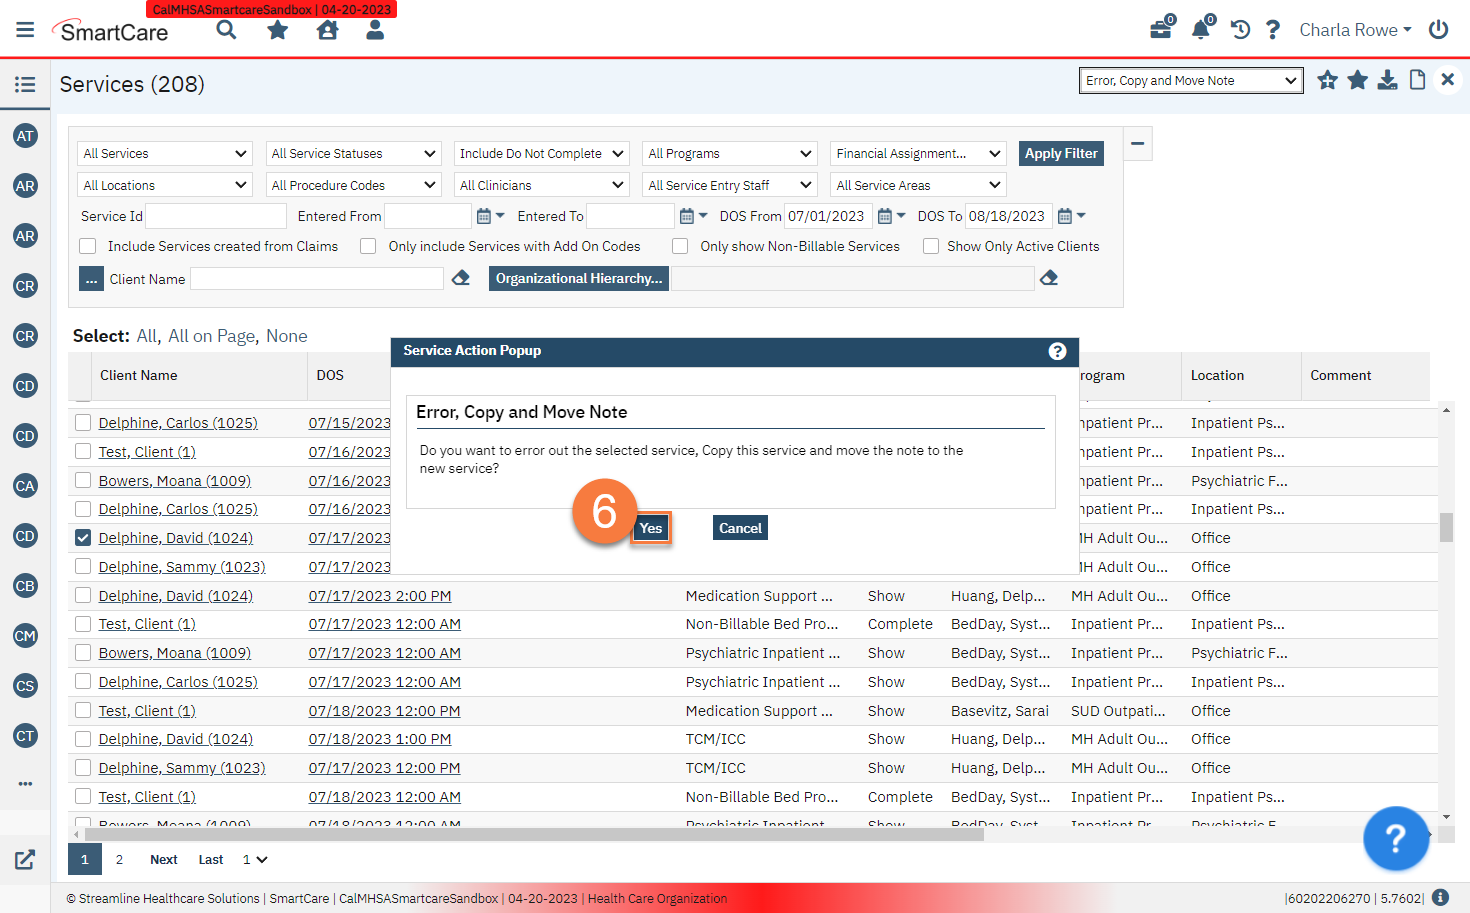Click the power logout icon
The width and height of the screenshot is (1470, 913).
click(1438, 30)
